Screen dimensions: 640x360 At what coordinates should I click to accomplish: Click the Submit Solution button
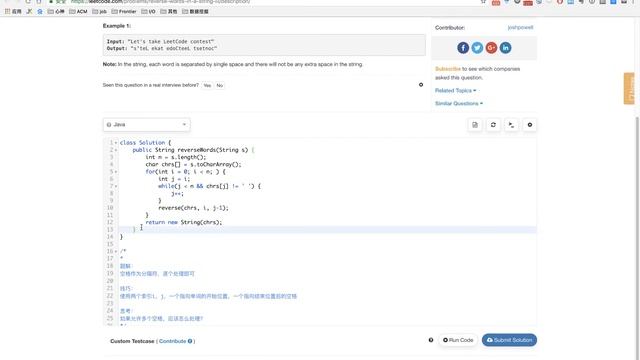(x=509, y=340)
